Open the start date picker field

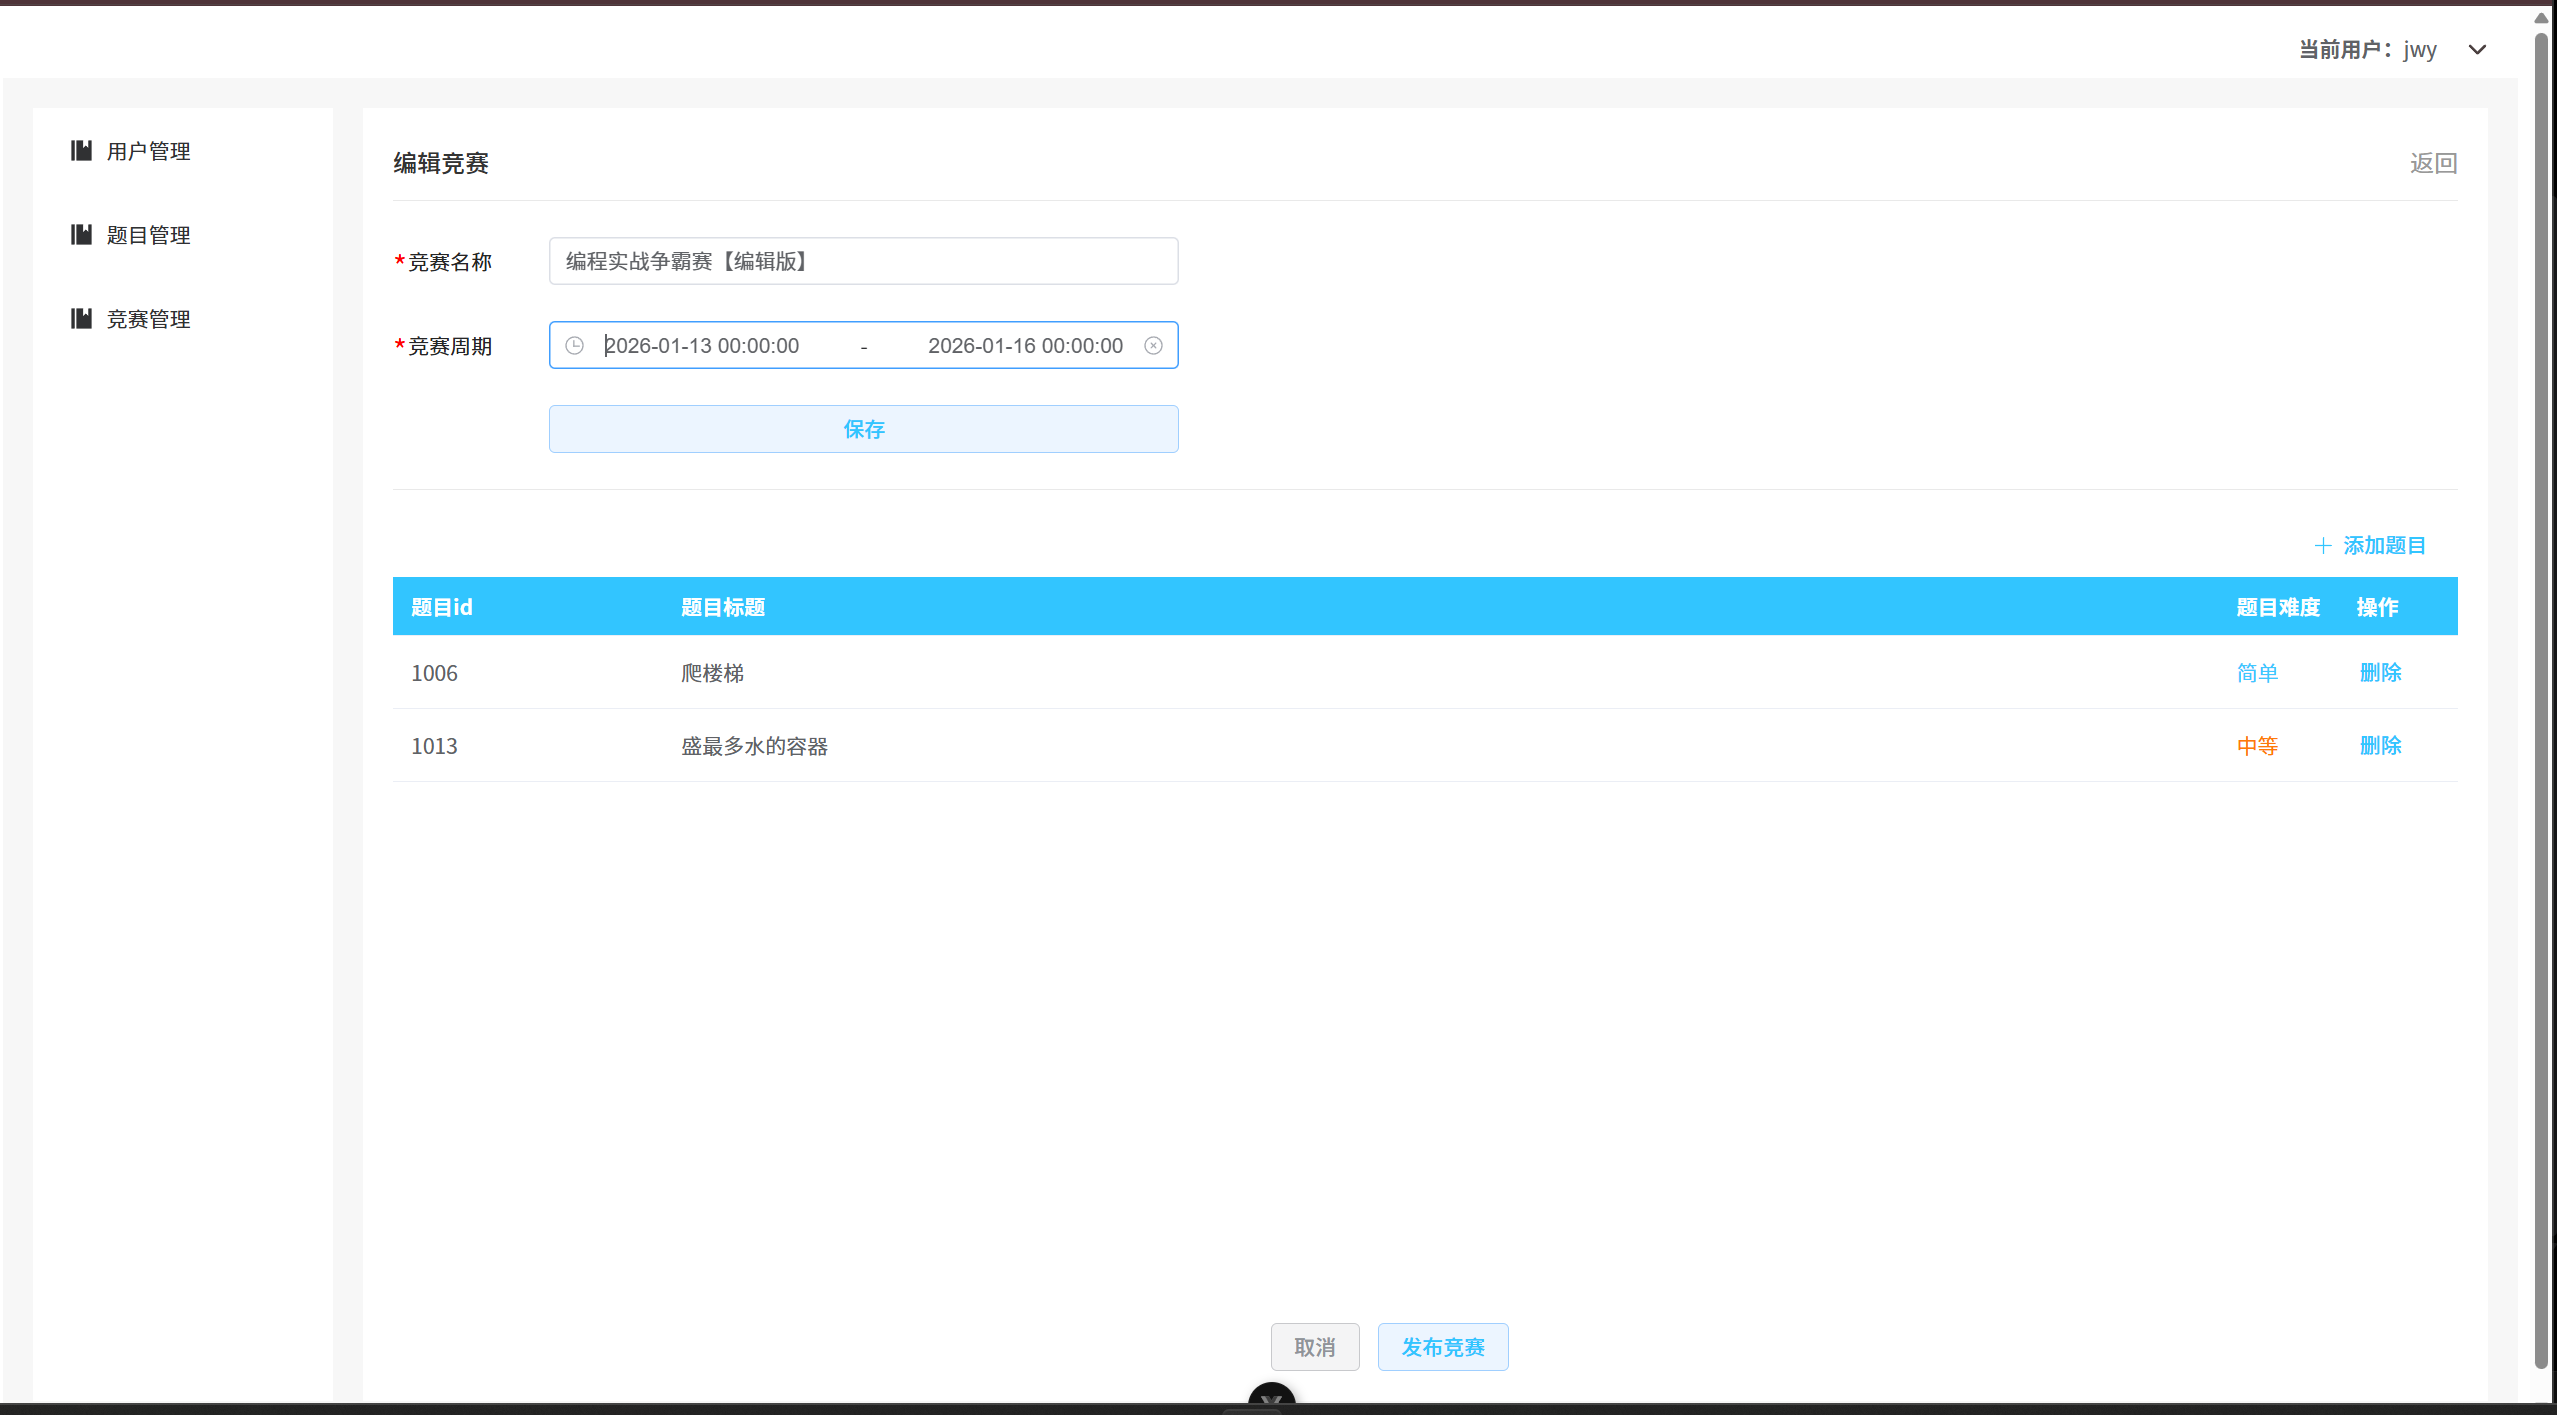tap(702, 345)
